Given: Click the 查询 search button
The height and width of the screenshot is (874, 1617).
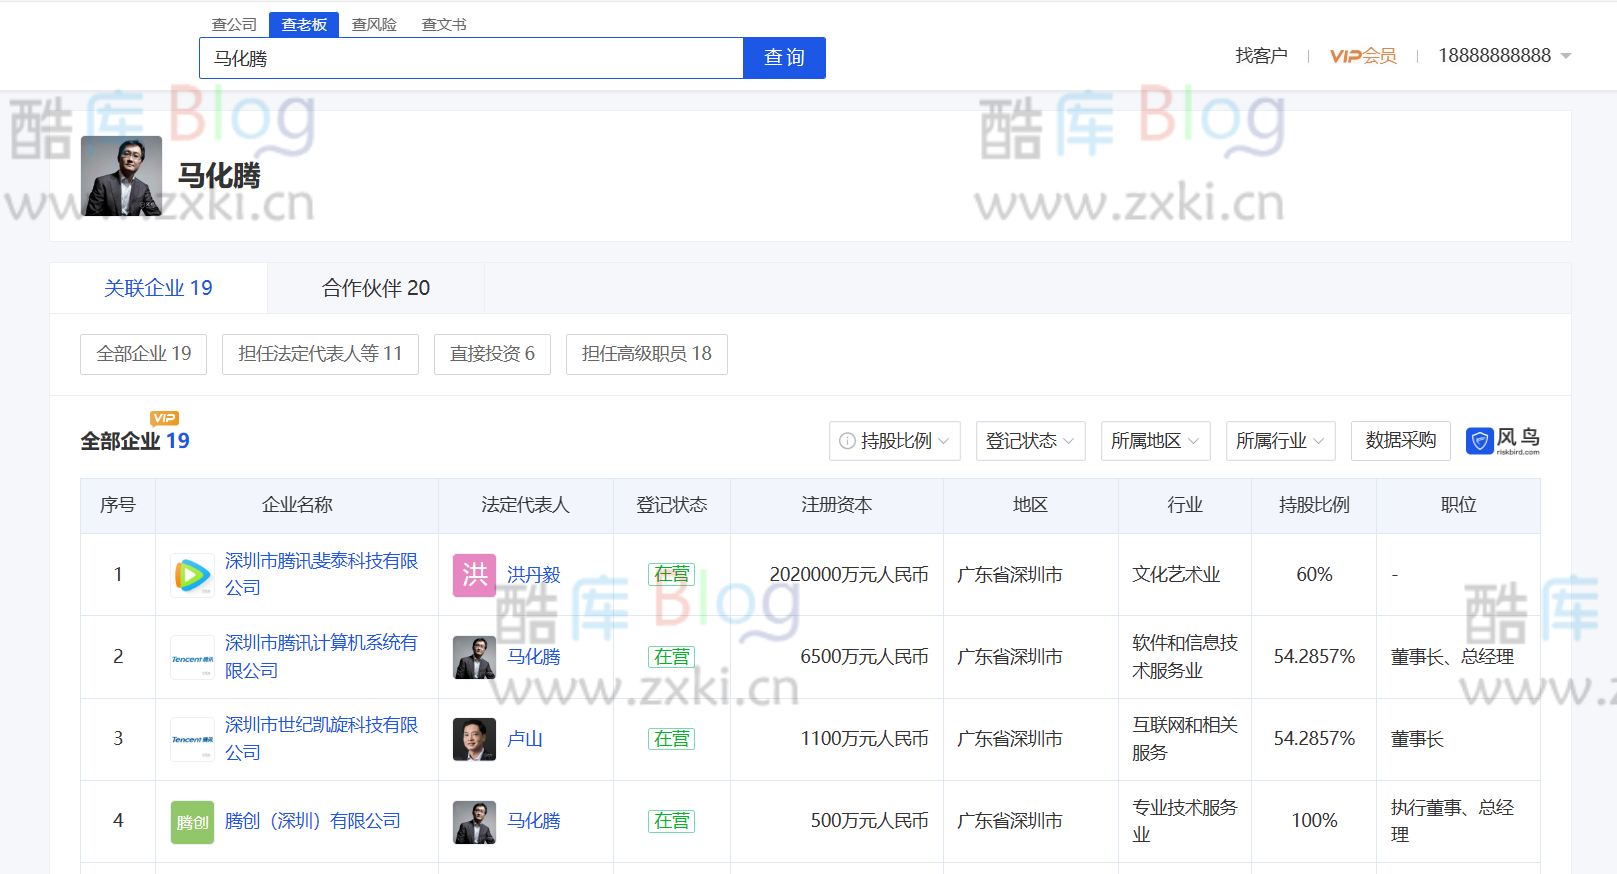Looking at the screenshot, I should [784, 58].
